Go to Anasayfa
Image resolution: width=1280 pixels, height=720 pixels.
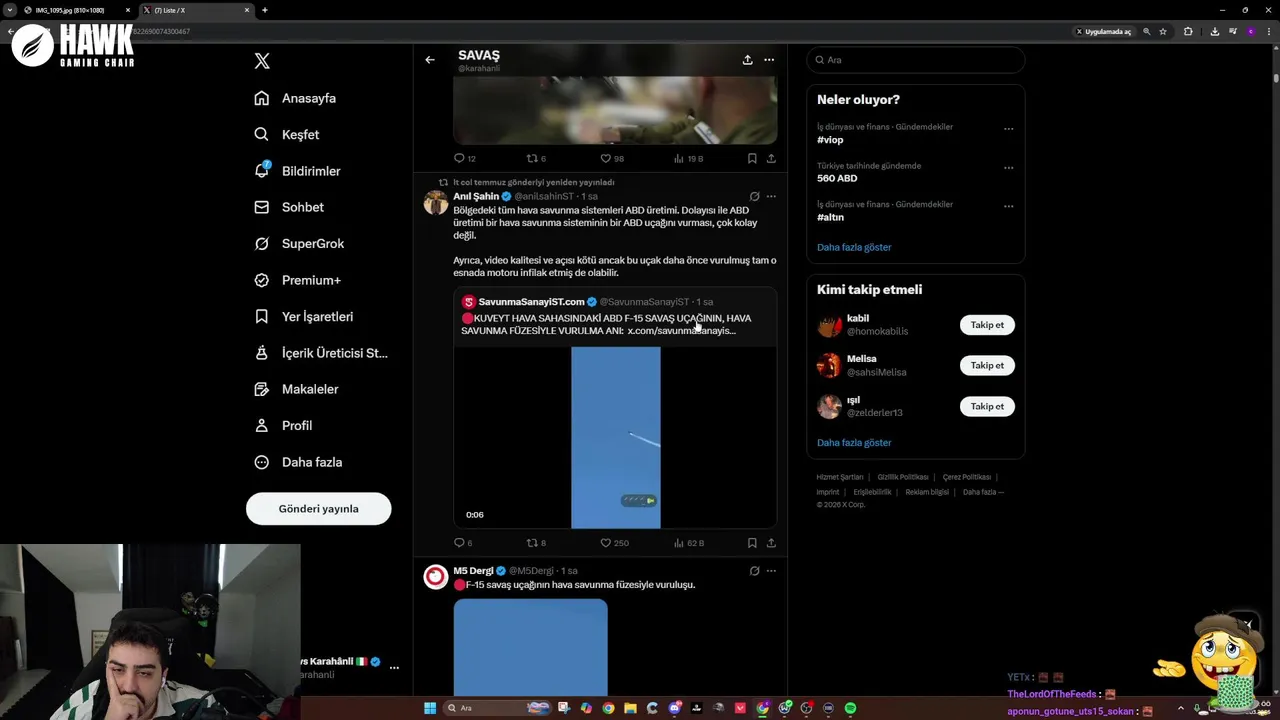tap(295, 98)
